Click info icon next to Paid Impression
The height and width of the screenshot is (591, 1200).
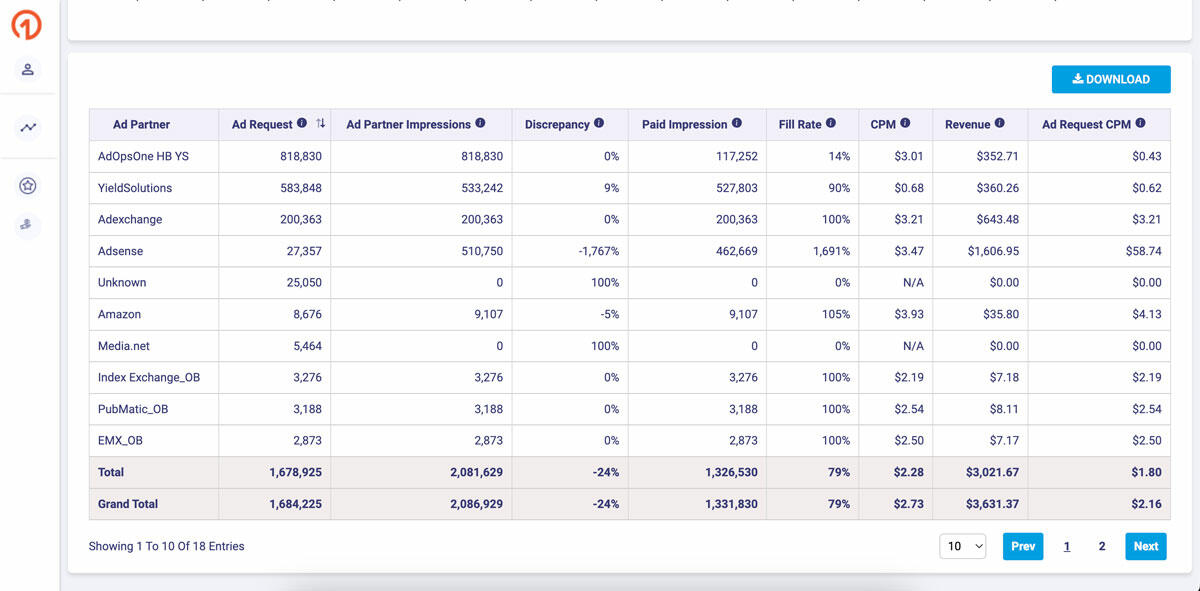(737, 124)
